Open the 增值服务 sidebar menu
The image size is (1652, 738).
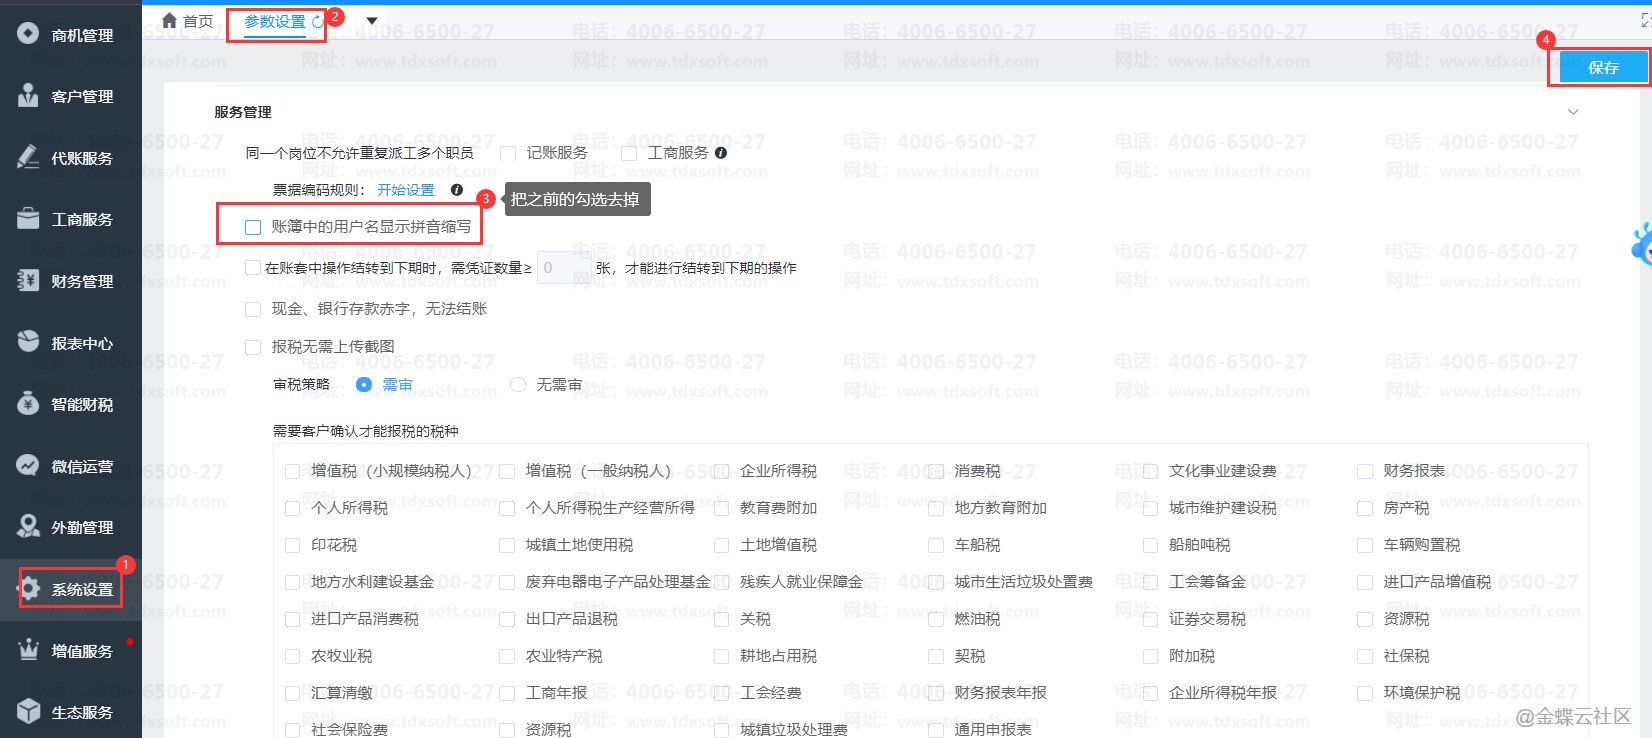click(x=82, y=651)
